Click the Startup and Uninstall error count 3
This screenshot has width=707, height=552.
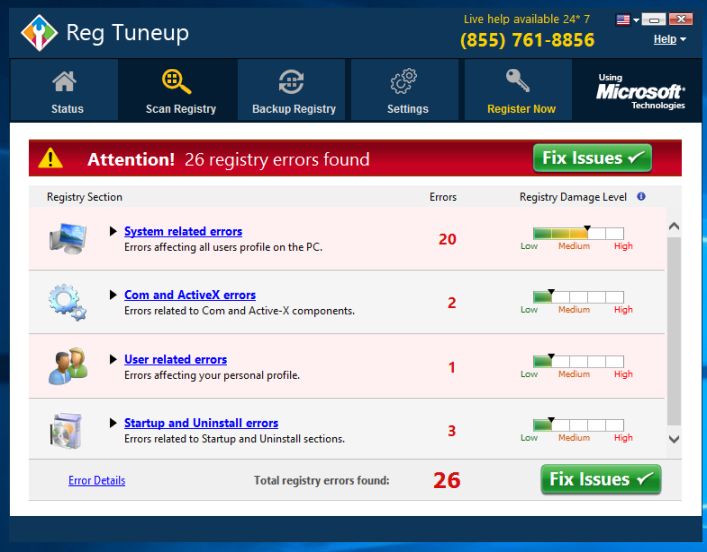tap(451, 431)
